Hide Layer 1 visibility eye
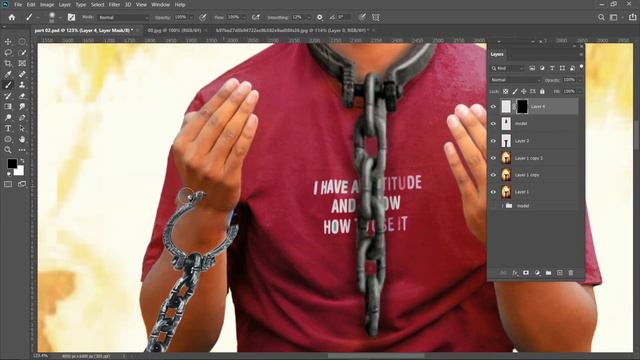This screenshot has width=640, height=360. (493, 192)
